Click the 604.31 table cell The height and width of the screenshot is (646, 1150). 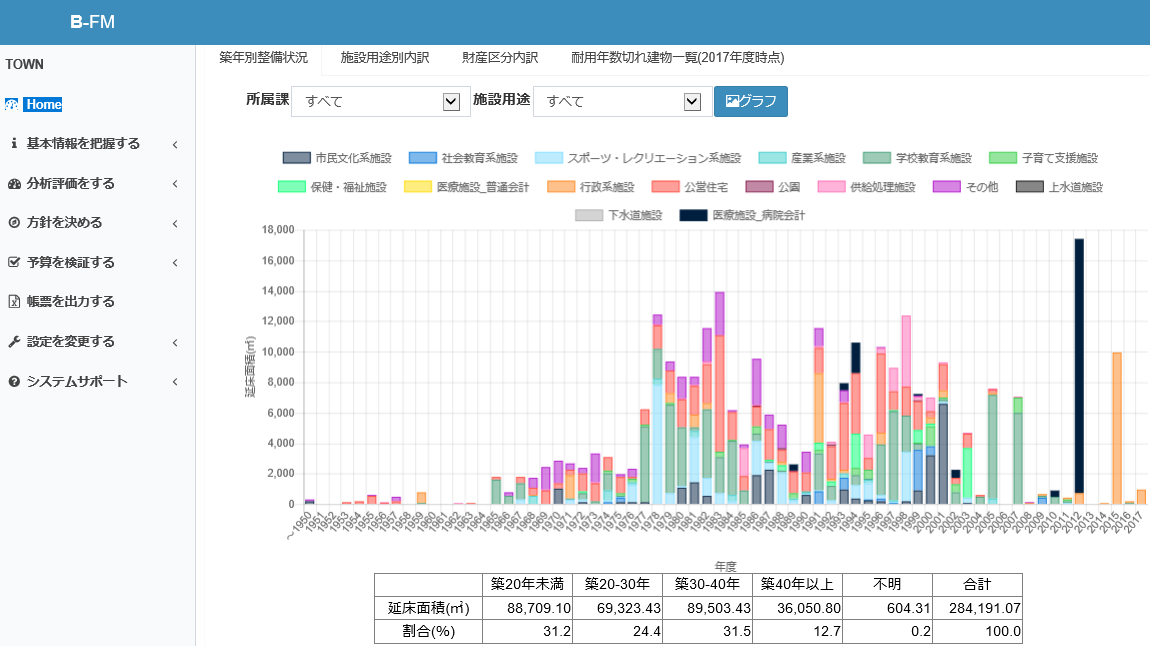[x=887, y=608]
